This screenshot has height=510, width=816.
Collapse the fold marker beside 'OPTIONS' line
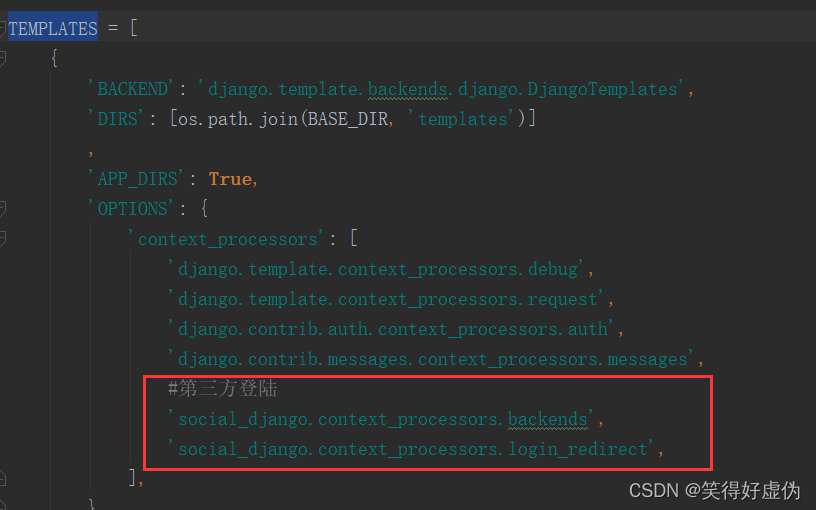click(x=3, y=209)
